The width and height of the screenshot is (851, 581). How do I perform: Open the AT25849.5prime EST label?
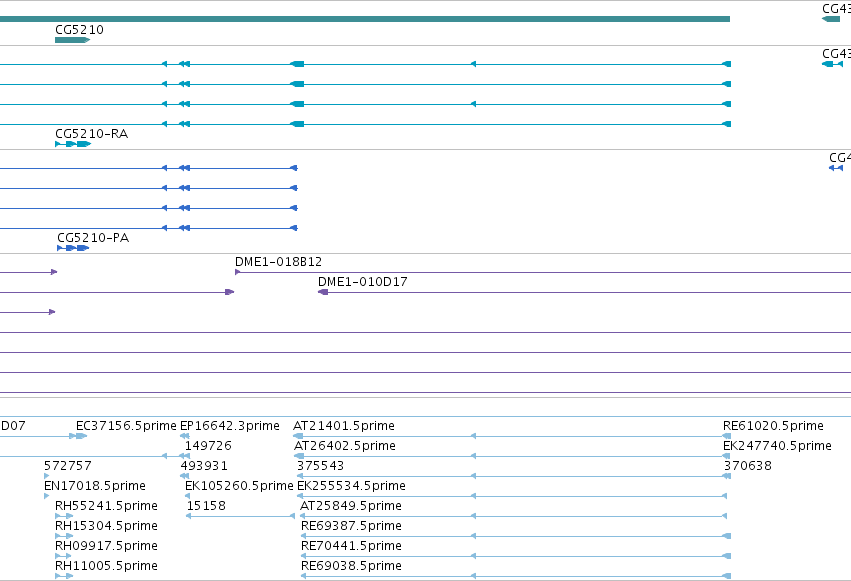pyautogui.click(x=351, y=506)
